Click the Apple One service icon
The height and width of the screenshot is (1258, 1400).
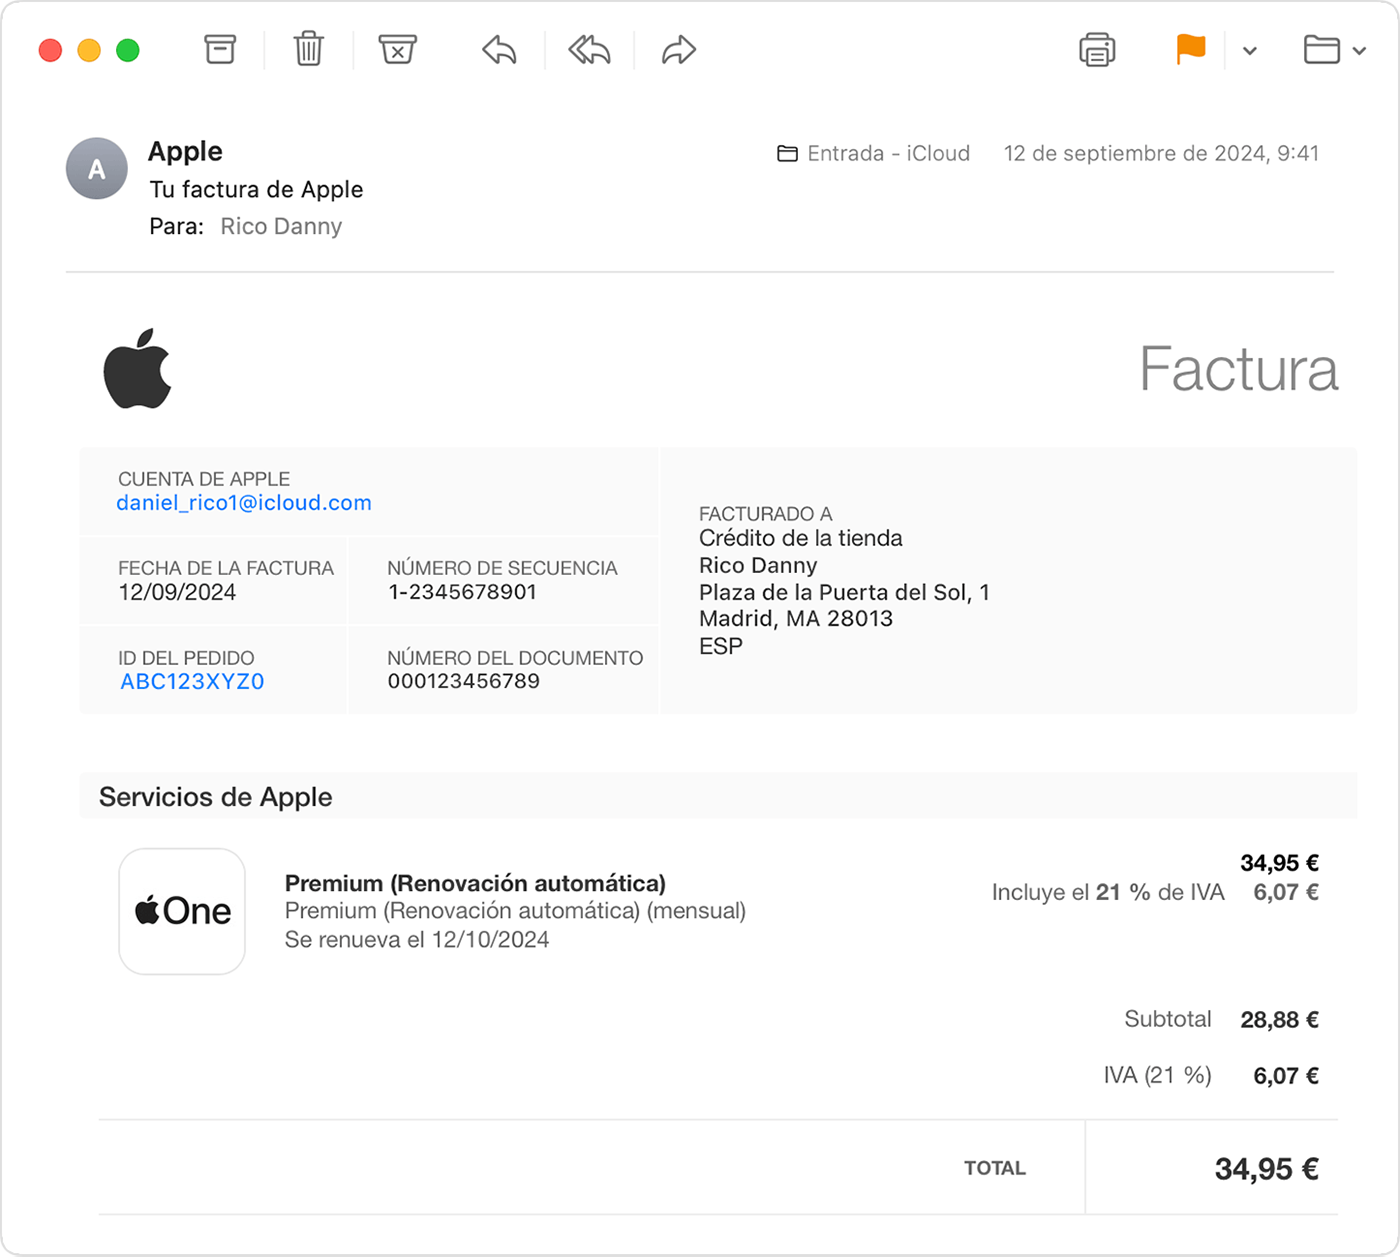(182, 911)
